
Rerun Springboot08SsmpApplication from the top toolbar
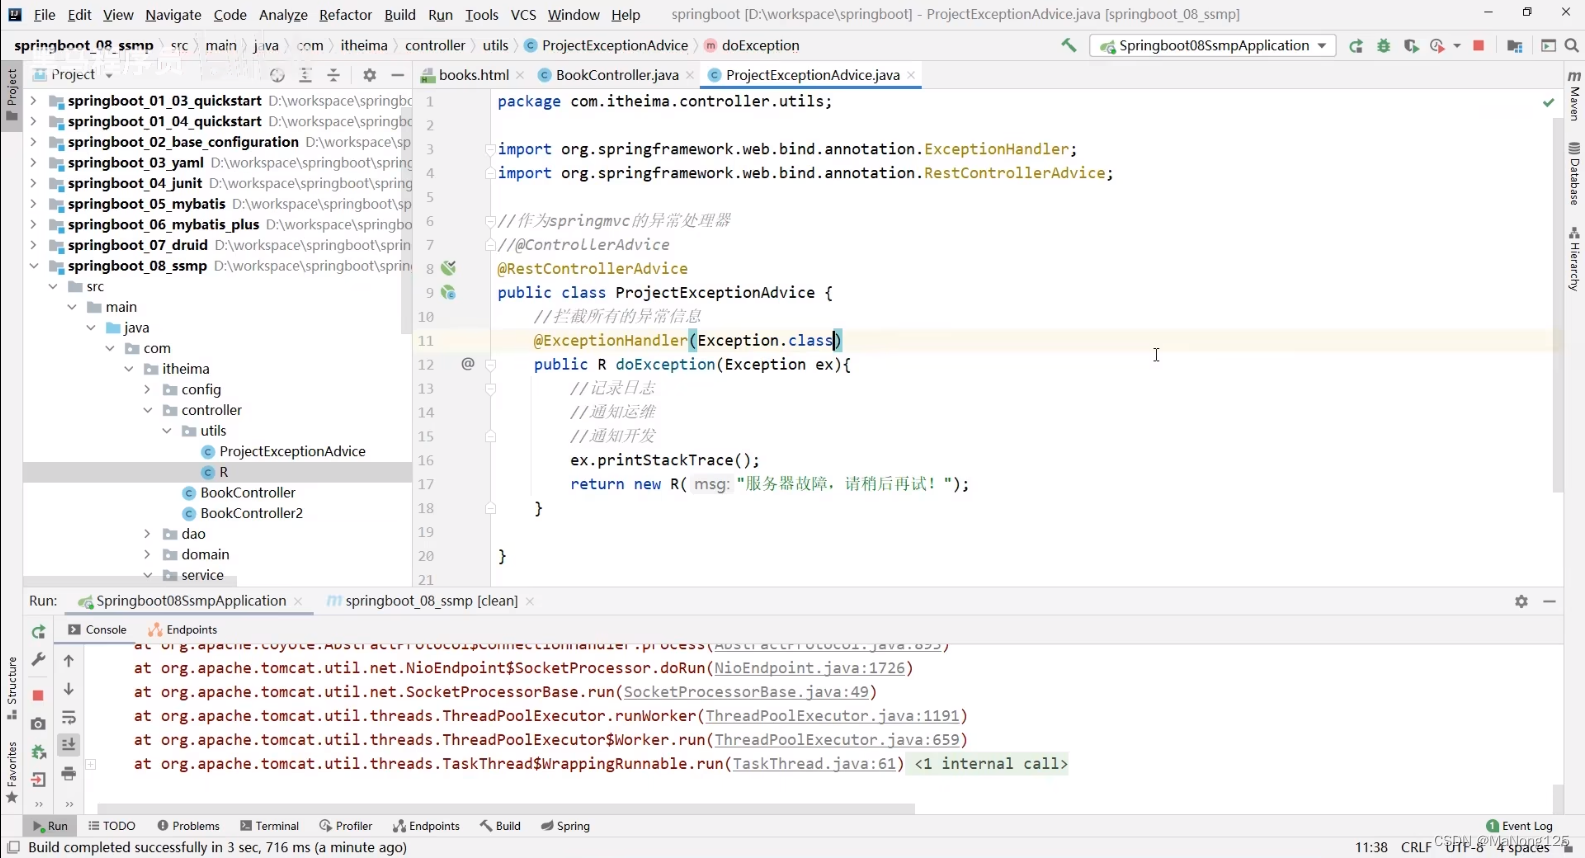1356,46
